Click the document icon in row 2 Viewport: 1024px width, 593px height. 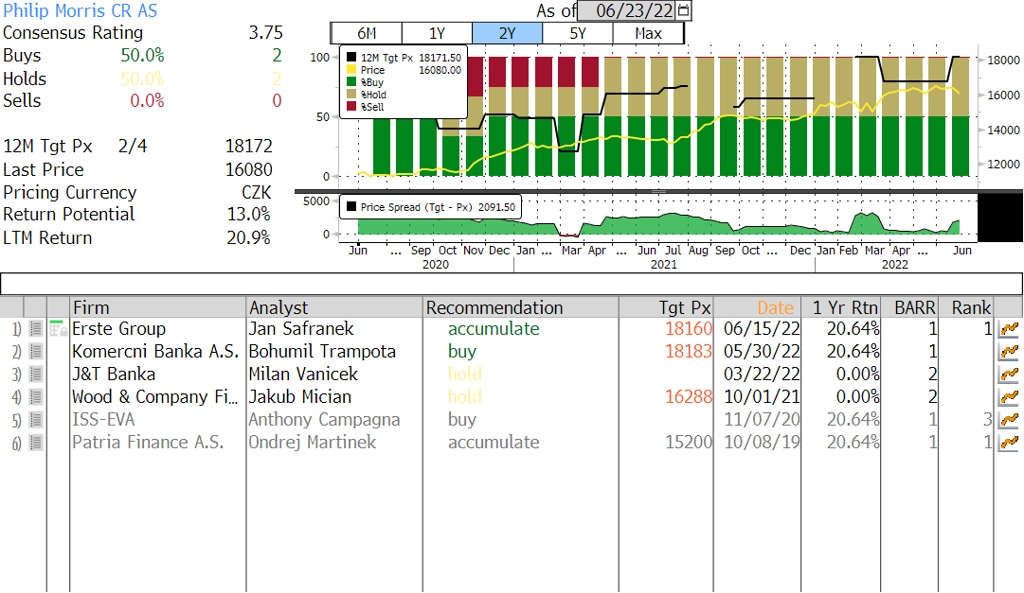coord(36,351)
